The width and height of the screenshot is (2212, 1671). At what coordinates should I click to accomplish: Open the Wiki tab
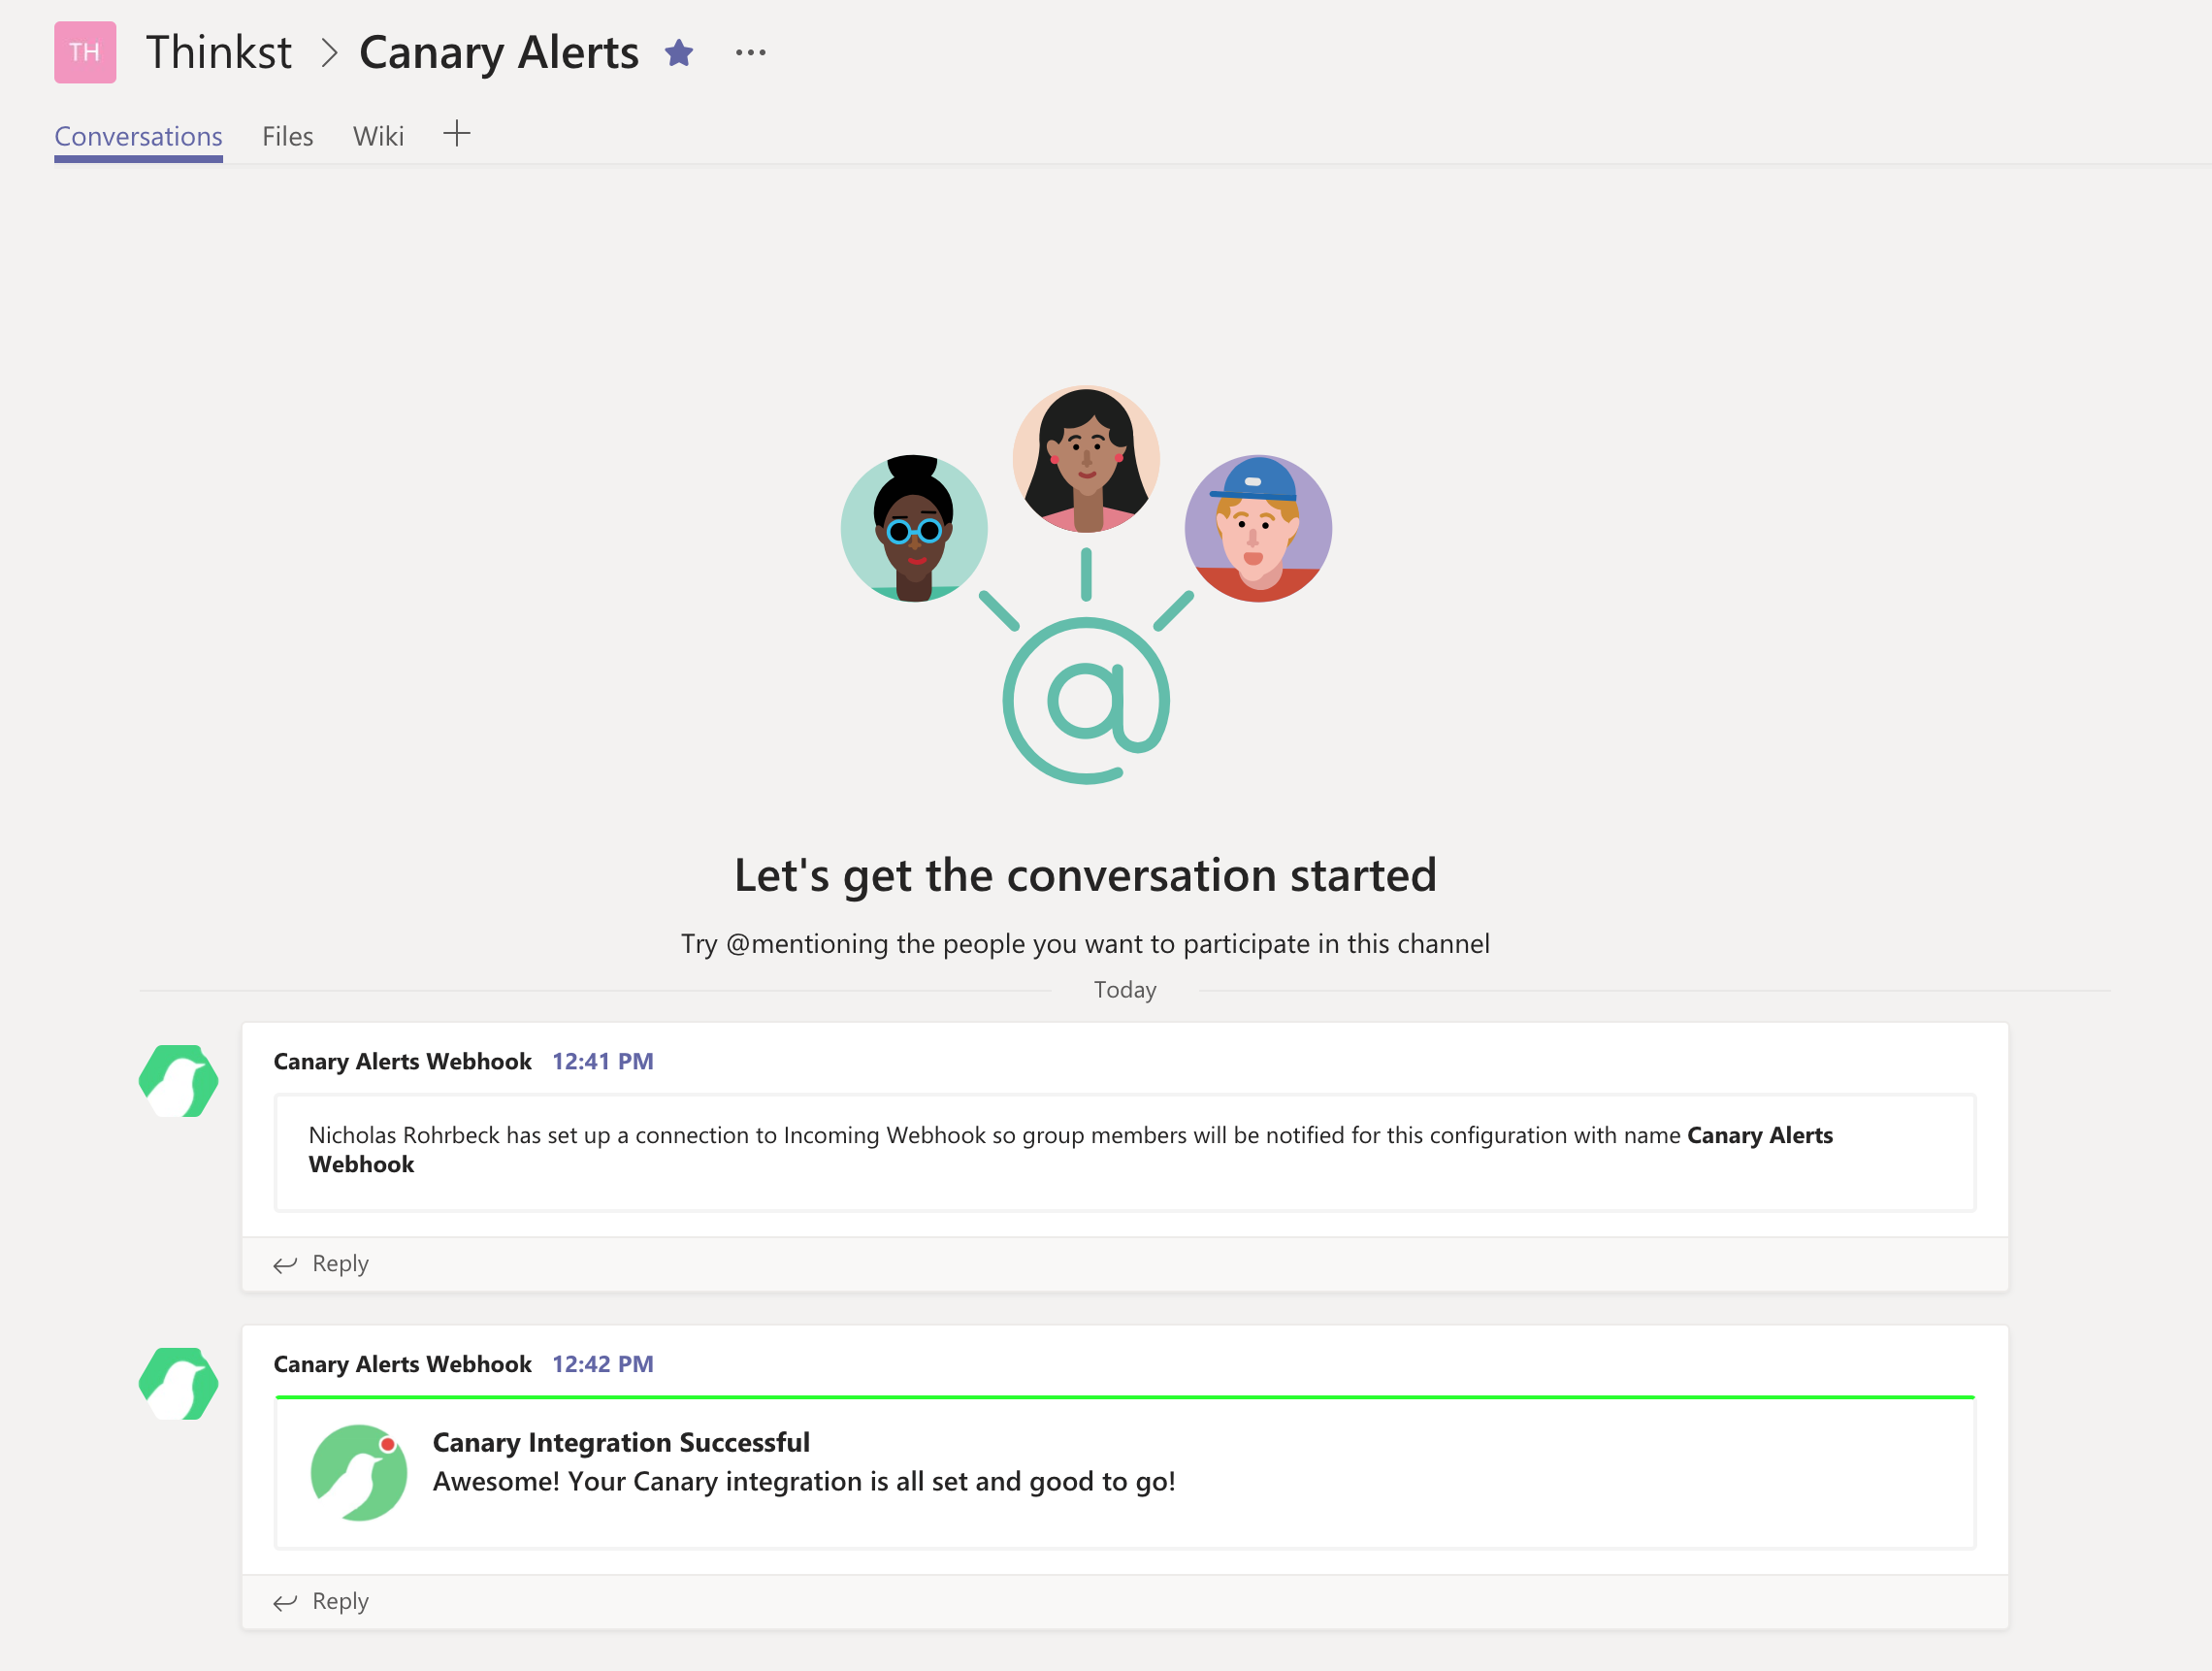[378, 136]
